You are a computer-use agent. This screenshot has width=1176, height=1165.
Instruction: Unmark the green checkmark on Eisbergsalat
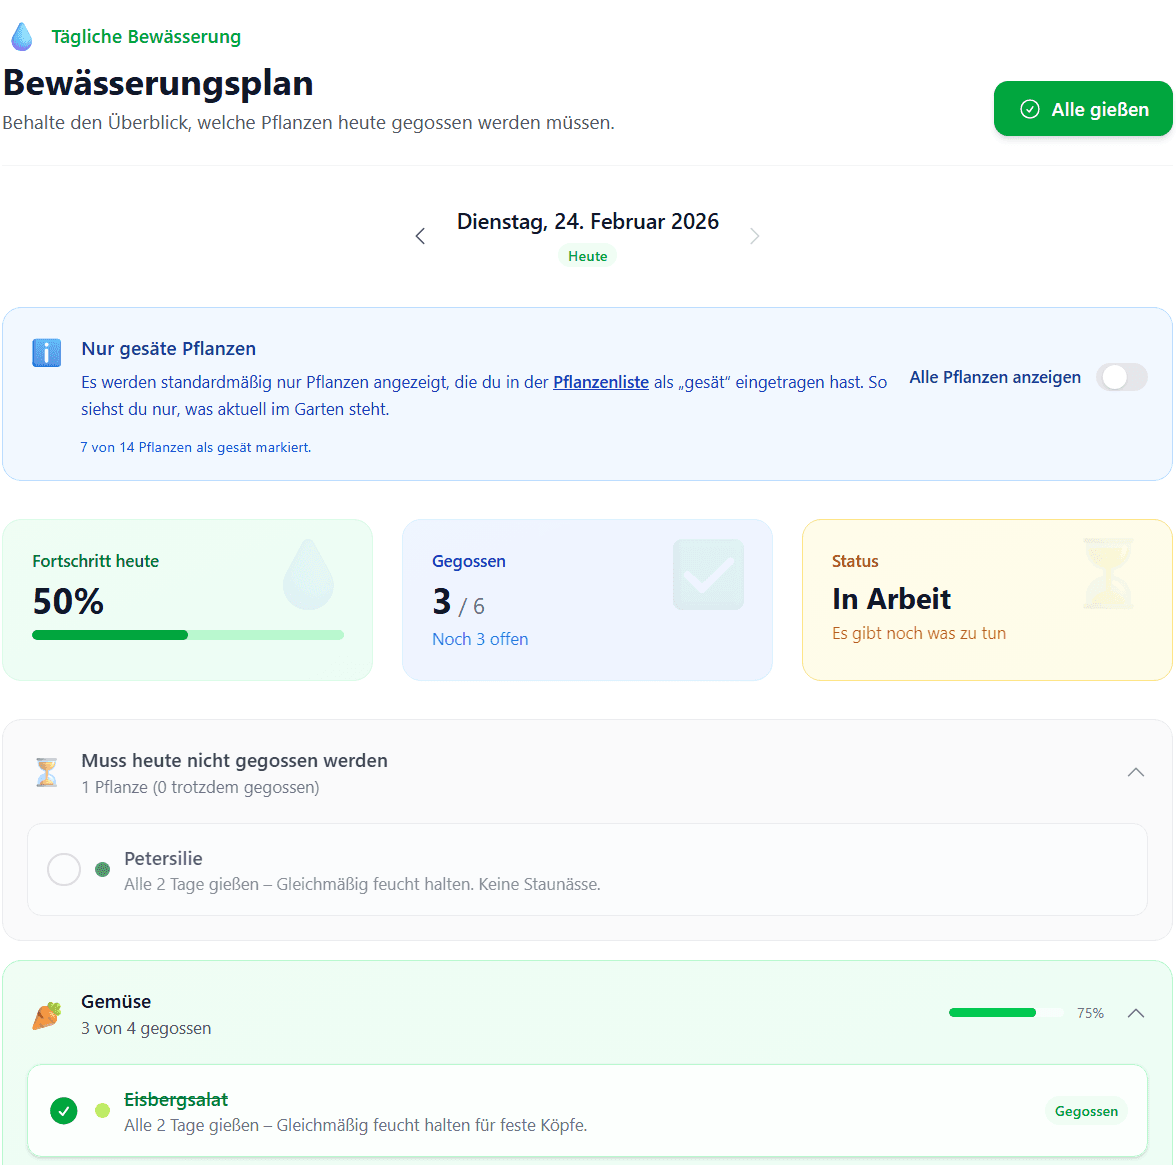coord(63,1111)
